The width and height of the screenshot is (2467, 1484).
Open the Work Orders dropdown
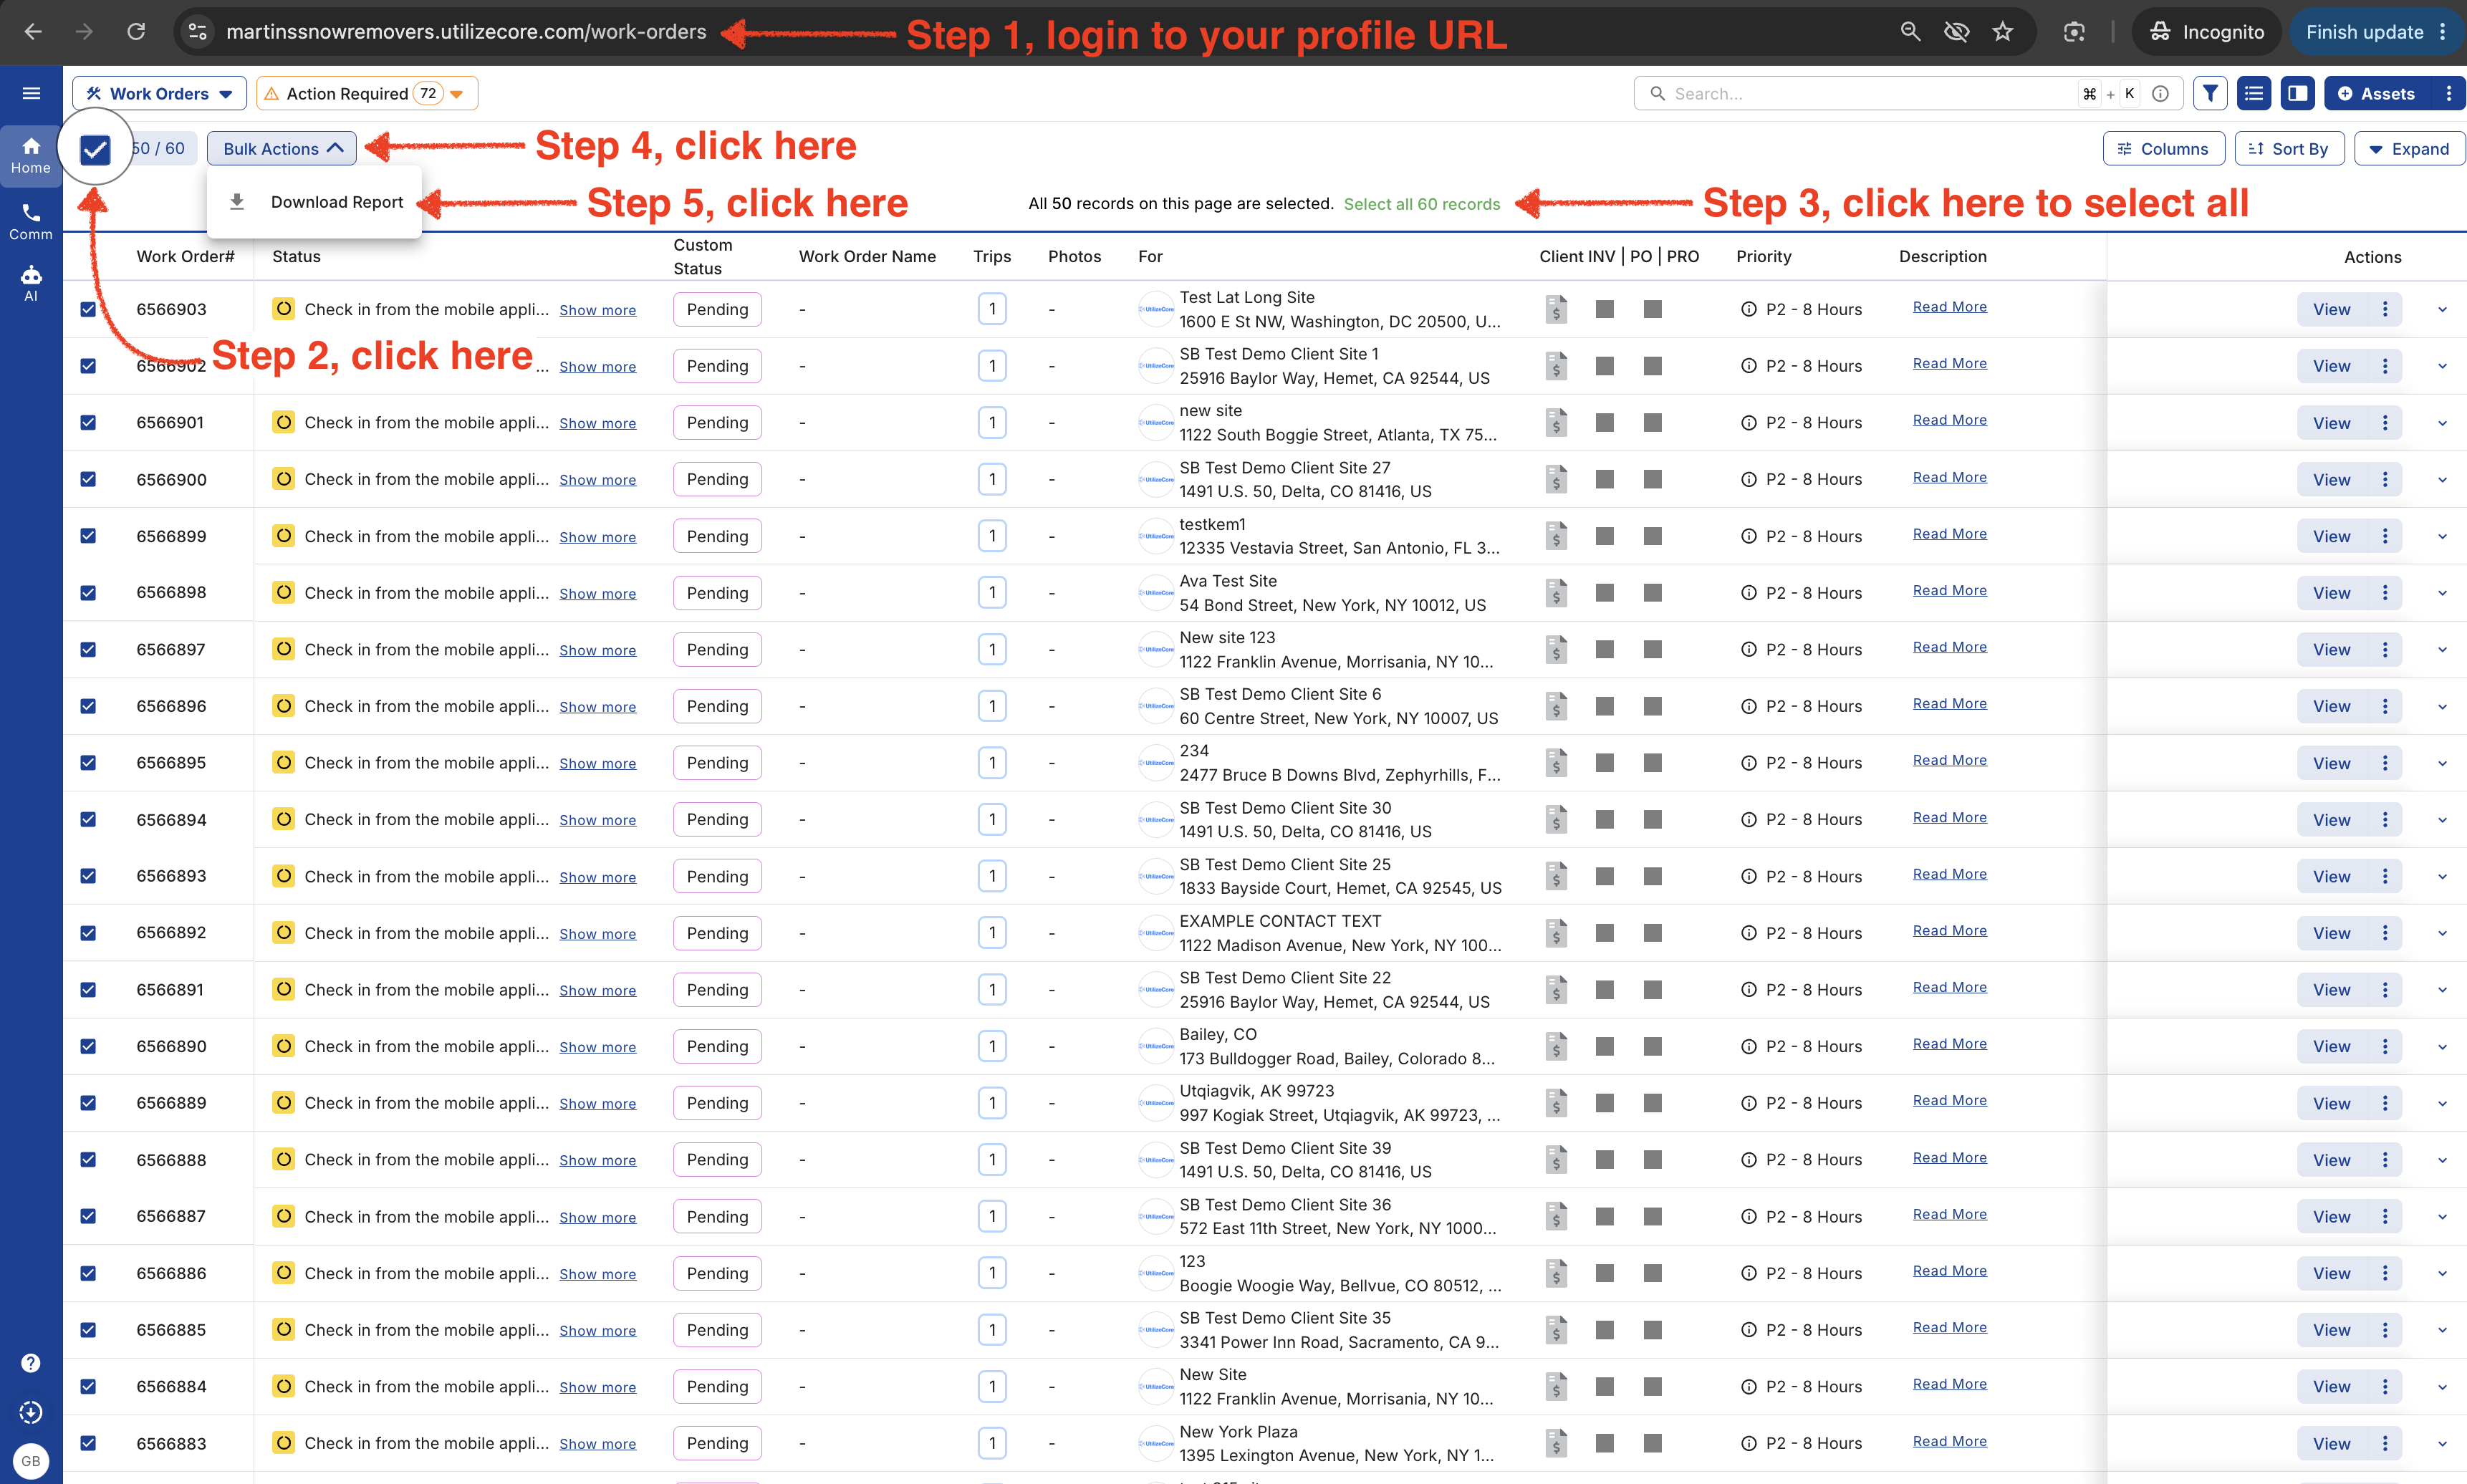coord(160,93)
